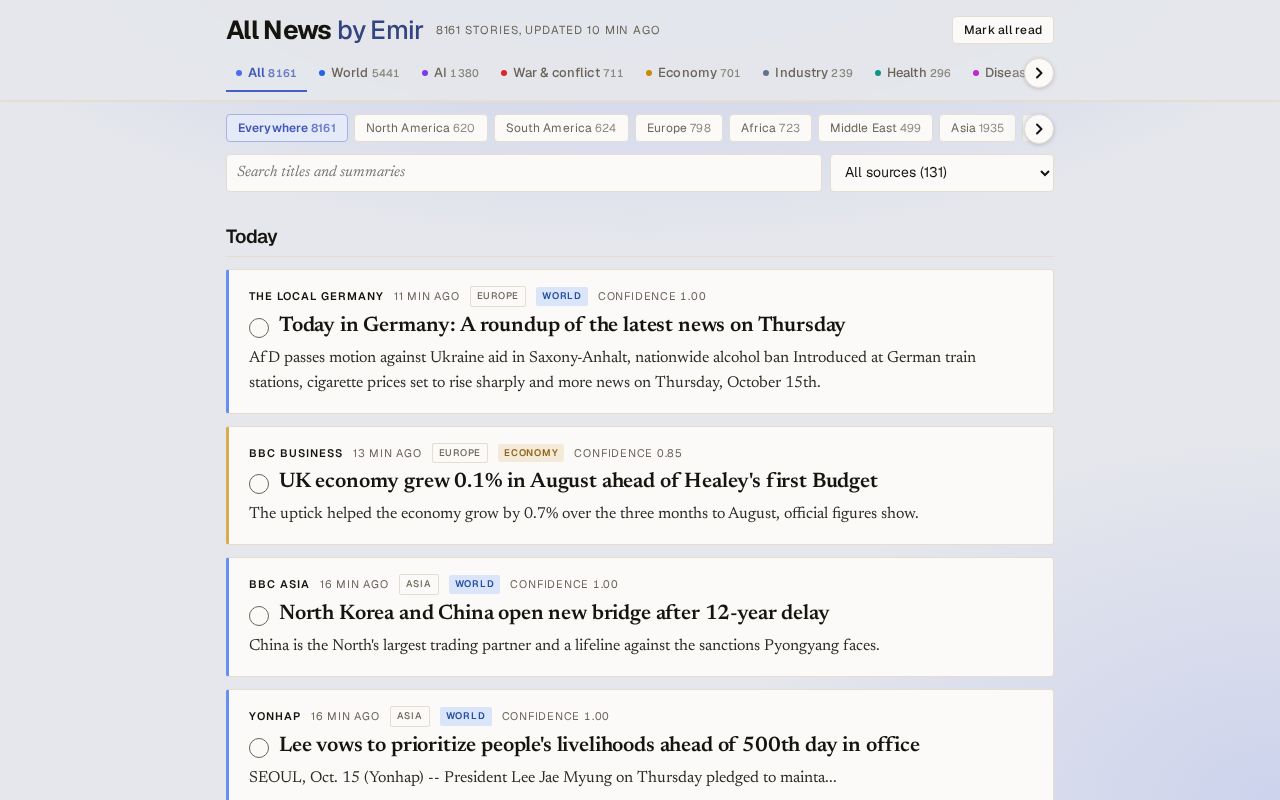Filter stories by Asia region

[x=977, y=128]
